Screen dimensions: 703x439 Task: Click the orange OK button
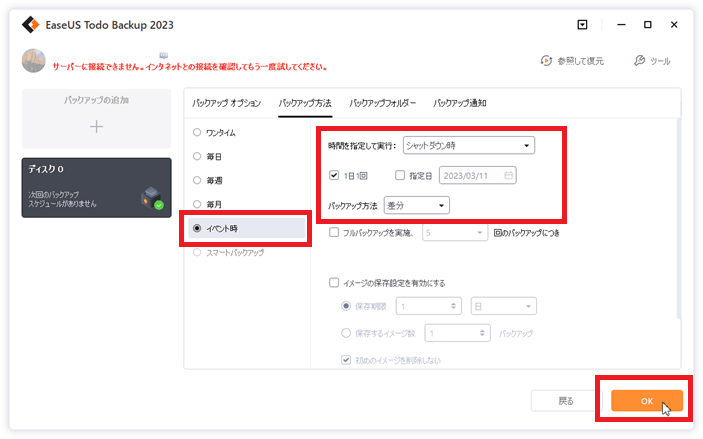(x=646, y=401)
